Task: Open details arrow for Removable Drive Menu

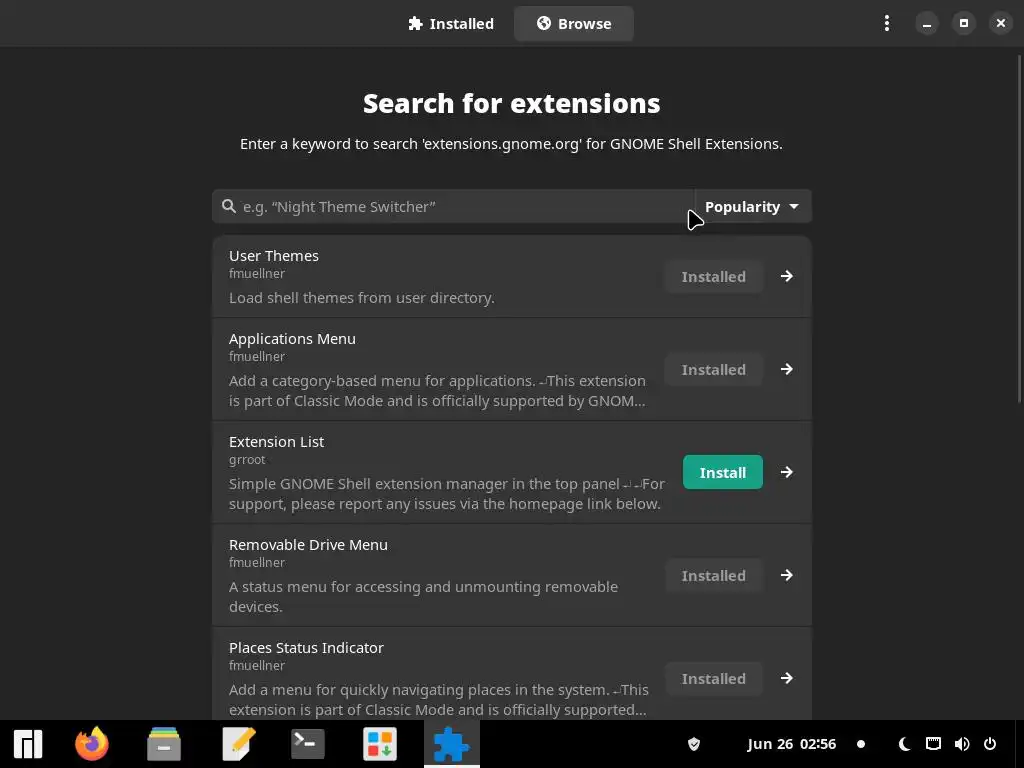Action: [787, 576]
